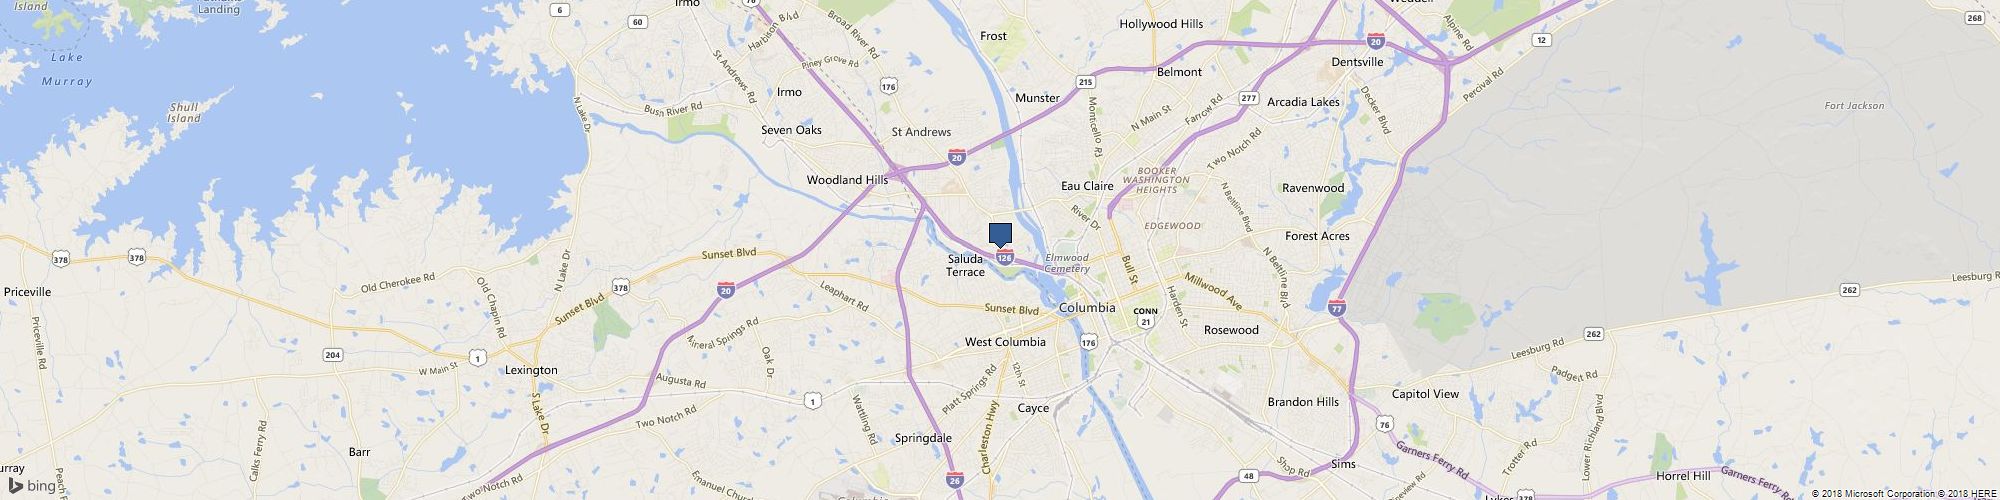Click the Bing logo
2000x500 pixels.
[30, 486]
